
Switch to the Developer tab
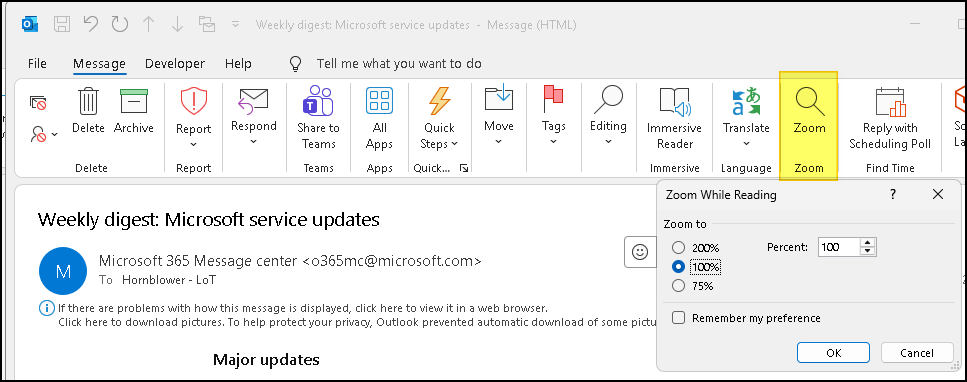tap(175, 64)
